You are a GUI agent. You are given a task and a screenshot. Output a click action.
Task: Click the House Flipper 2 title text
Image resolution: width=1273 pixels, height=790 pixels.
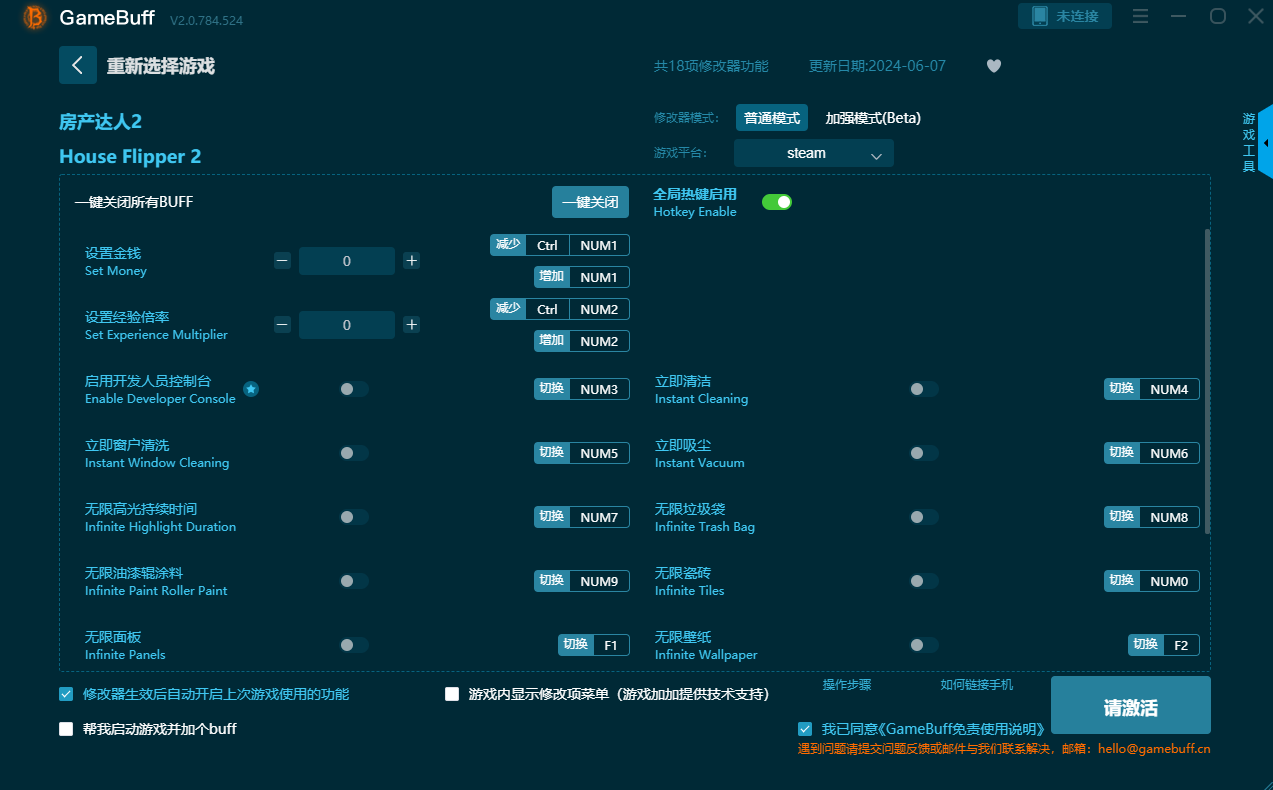[130, 156]
